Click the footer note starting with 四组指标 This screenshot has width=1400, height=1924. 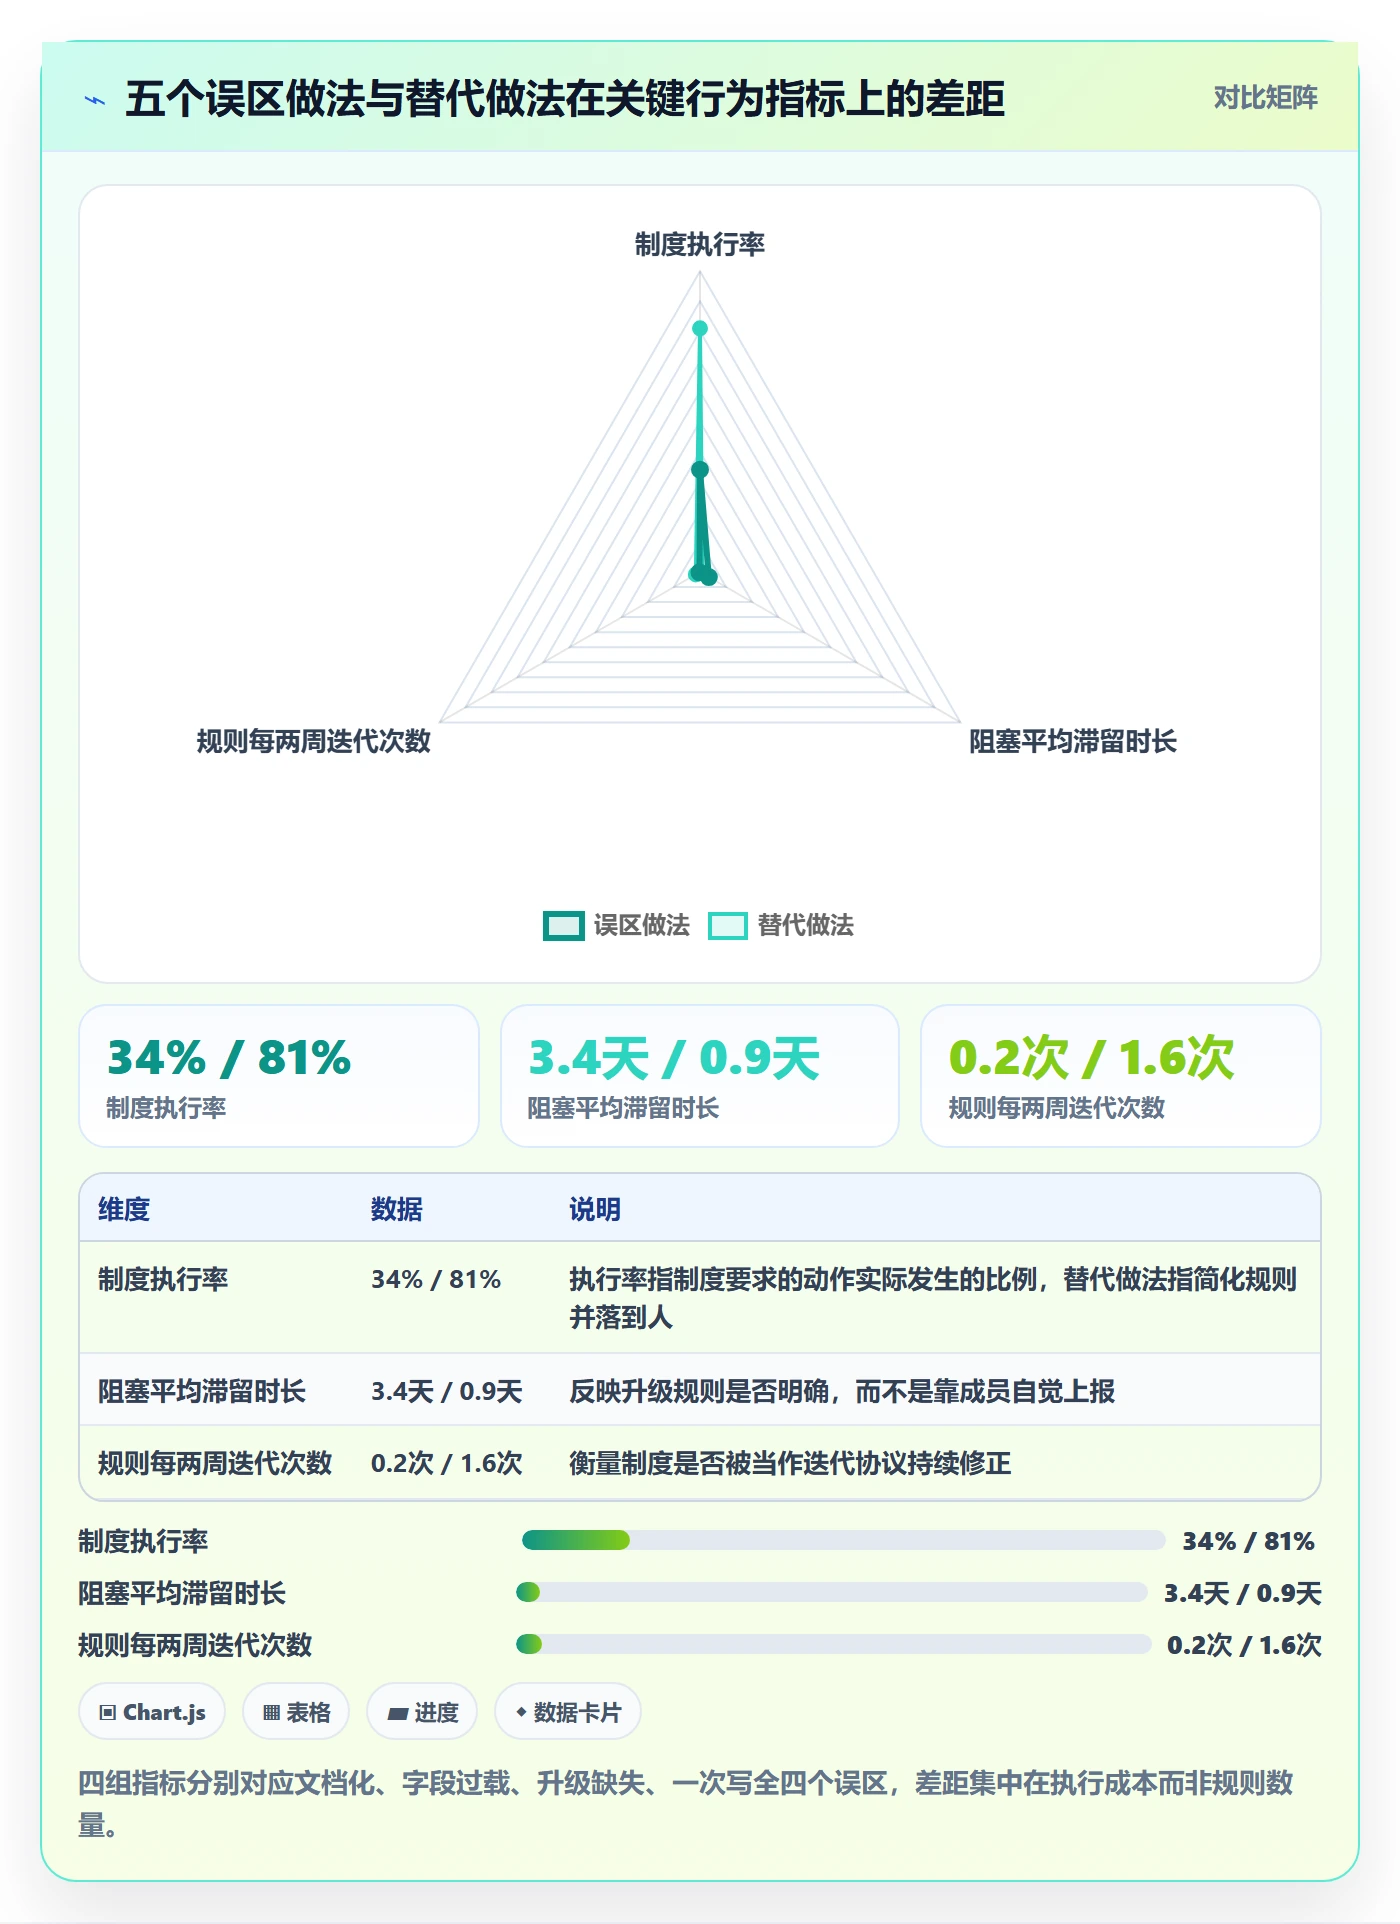(x=686, y=1803)
